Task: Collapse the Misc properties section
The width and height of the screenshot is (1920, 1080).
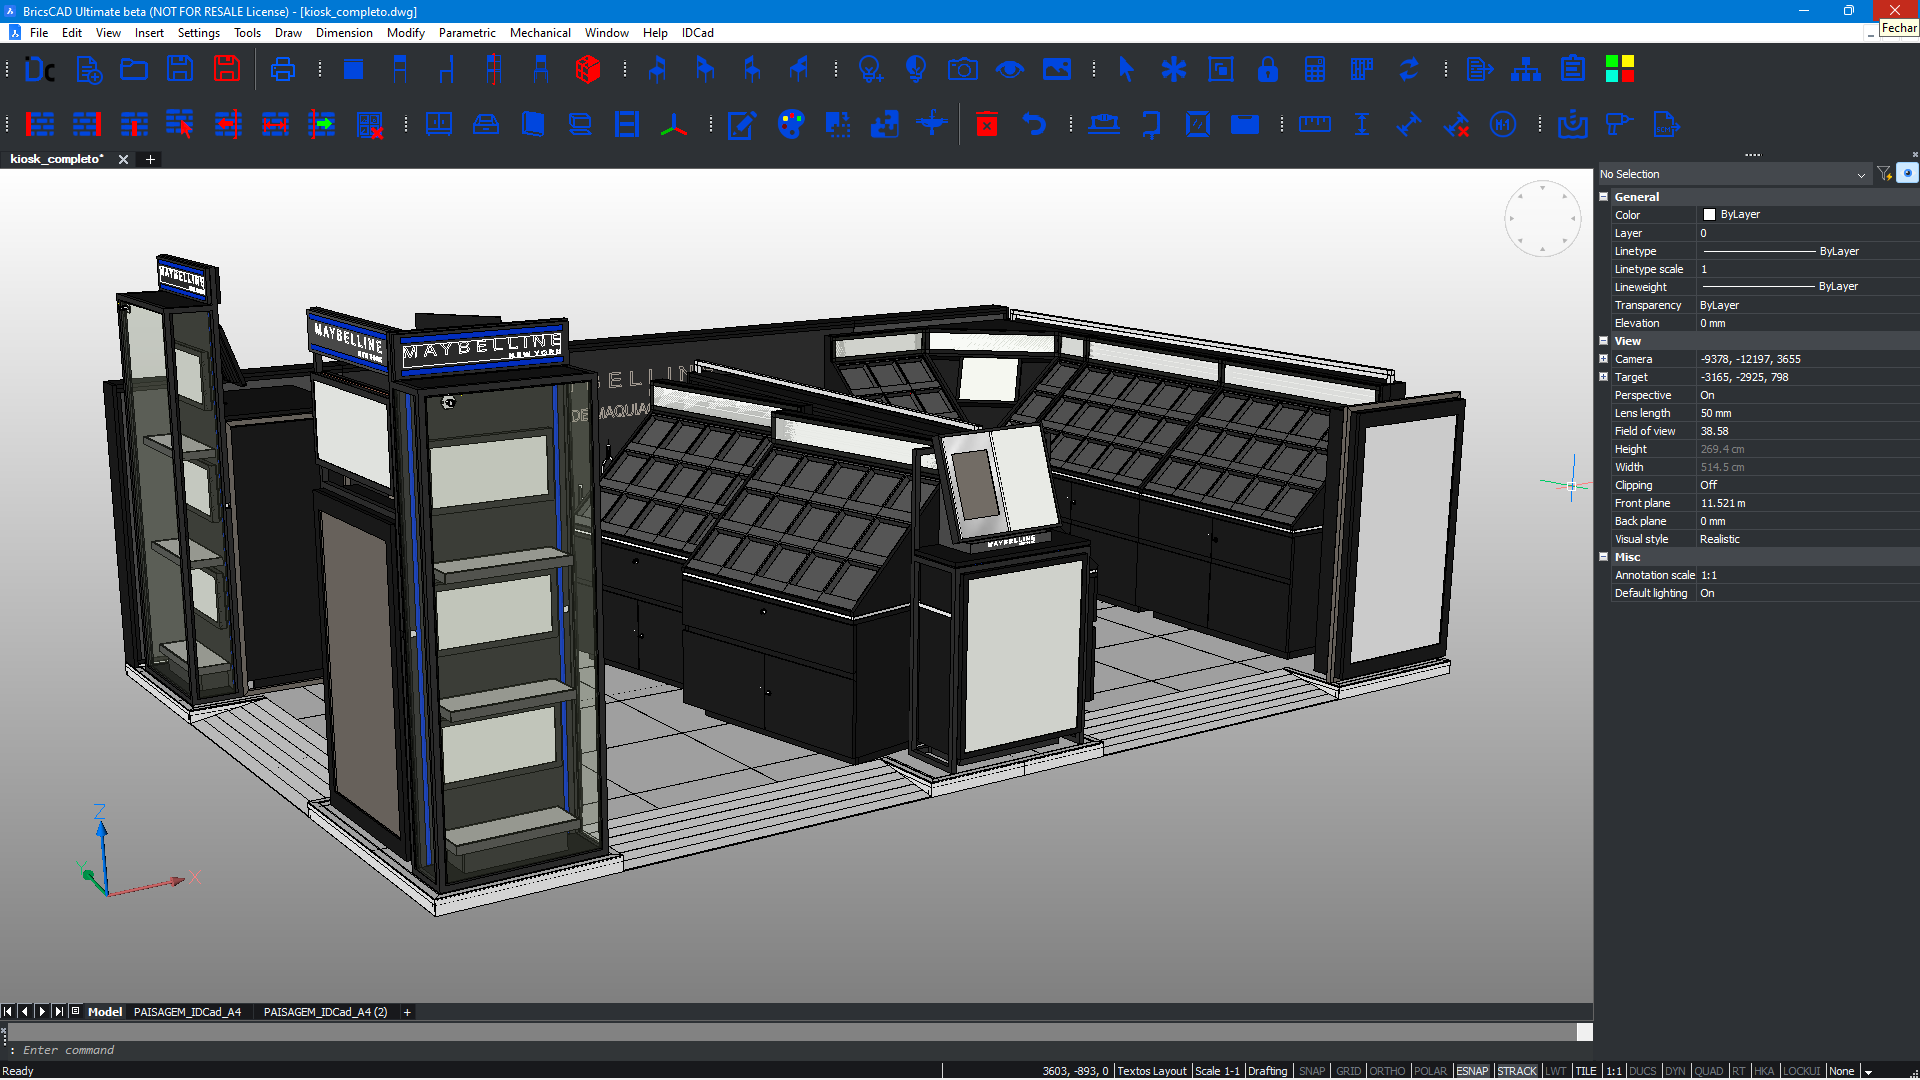Action: pos(1604,557)
